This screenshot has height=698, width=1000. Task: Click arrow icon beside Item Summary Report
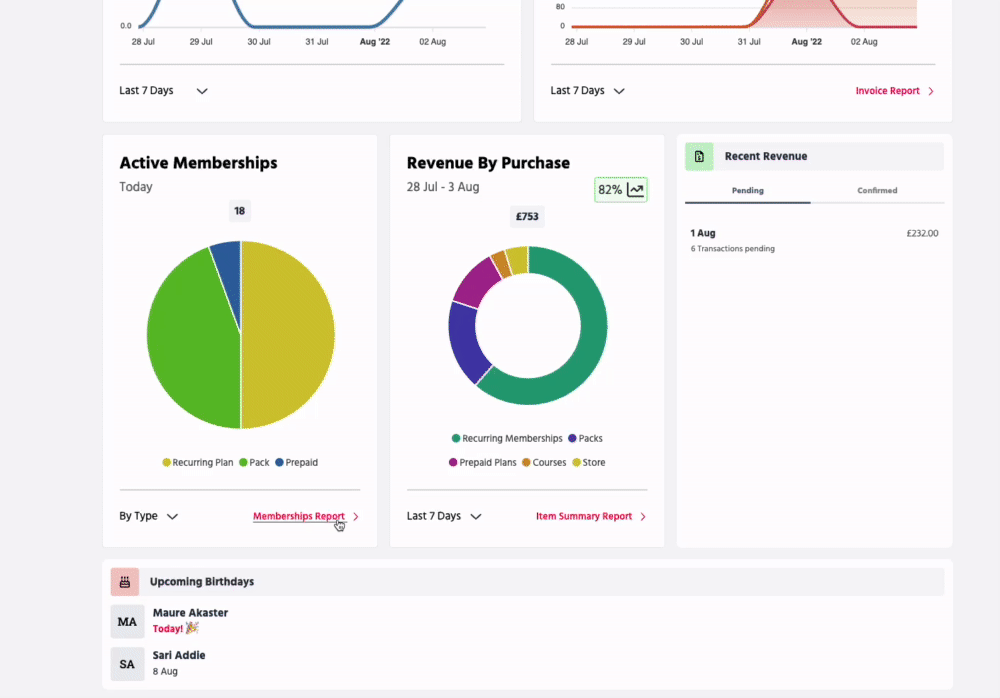[x=643, y=517]
